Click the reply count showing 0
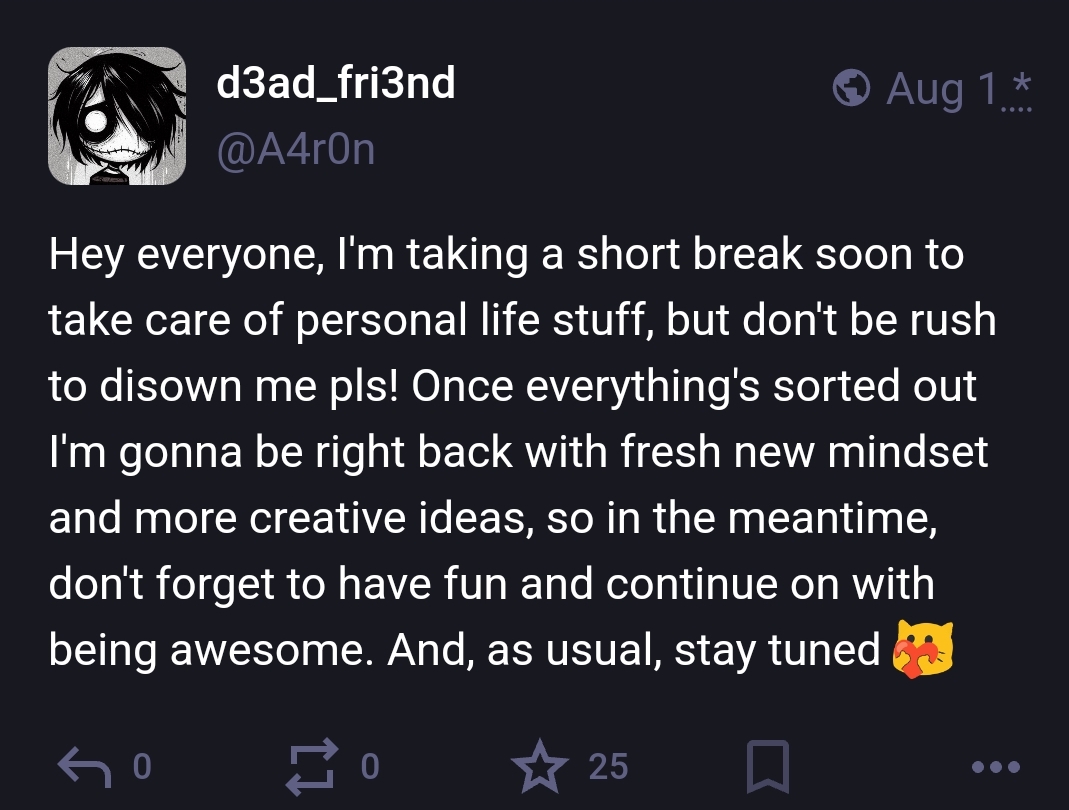Image resolution: width=1069 pixels, height=810 pixels. click(x=141, y=766)
